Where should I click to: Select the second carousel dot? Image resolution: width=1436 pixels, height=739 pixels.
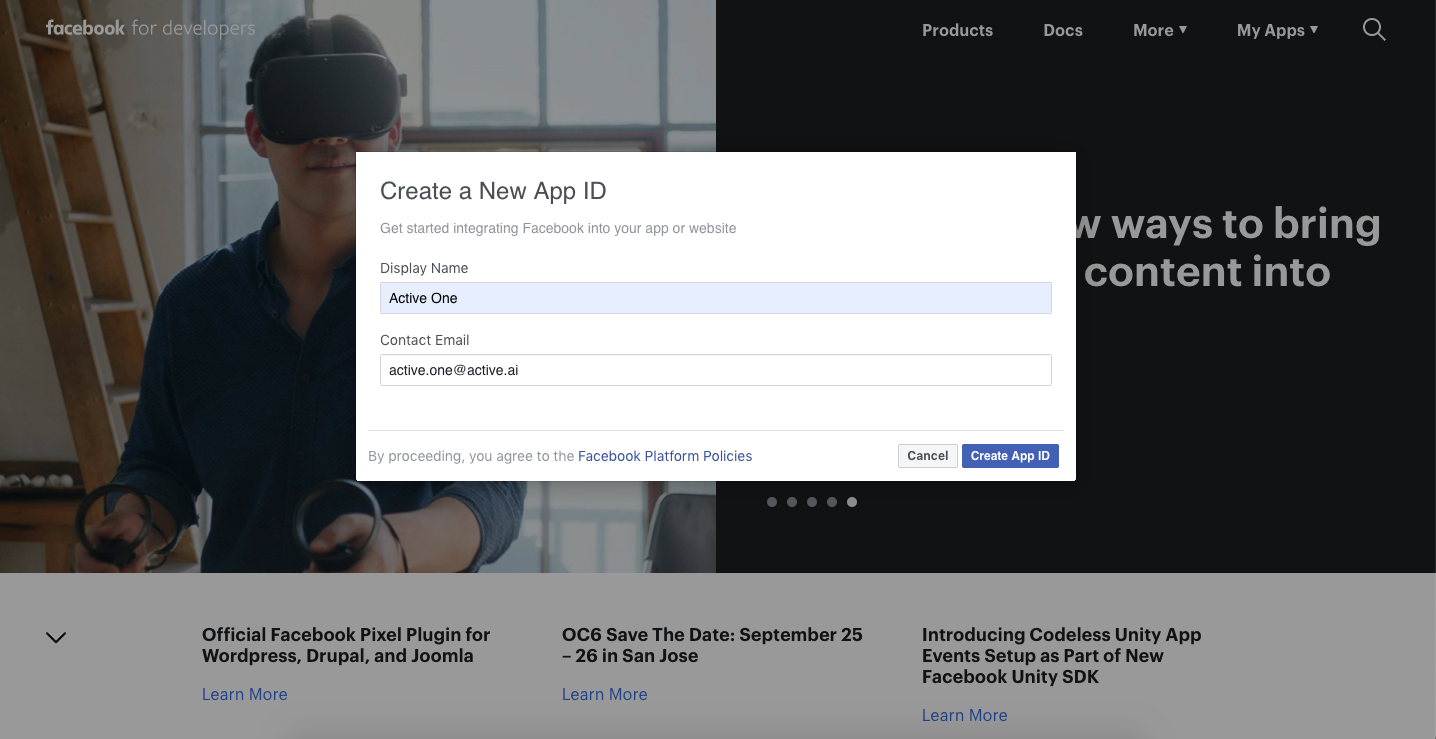tap(792, 502)
